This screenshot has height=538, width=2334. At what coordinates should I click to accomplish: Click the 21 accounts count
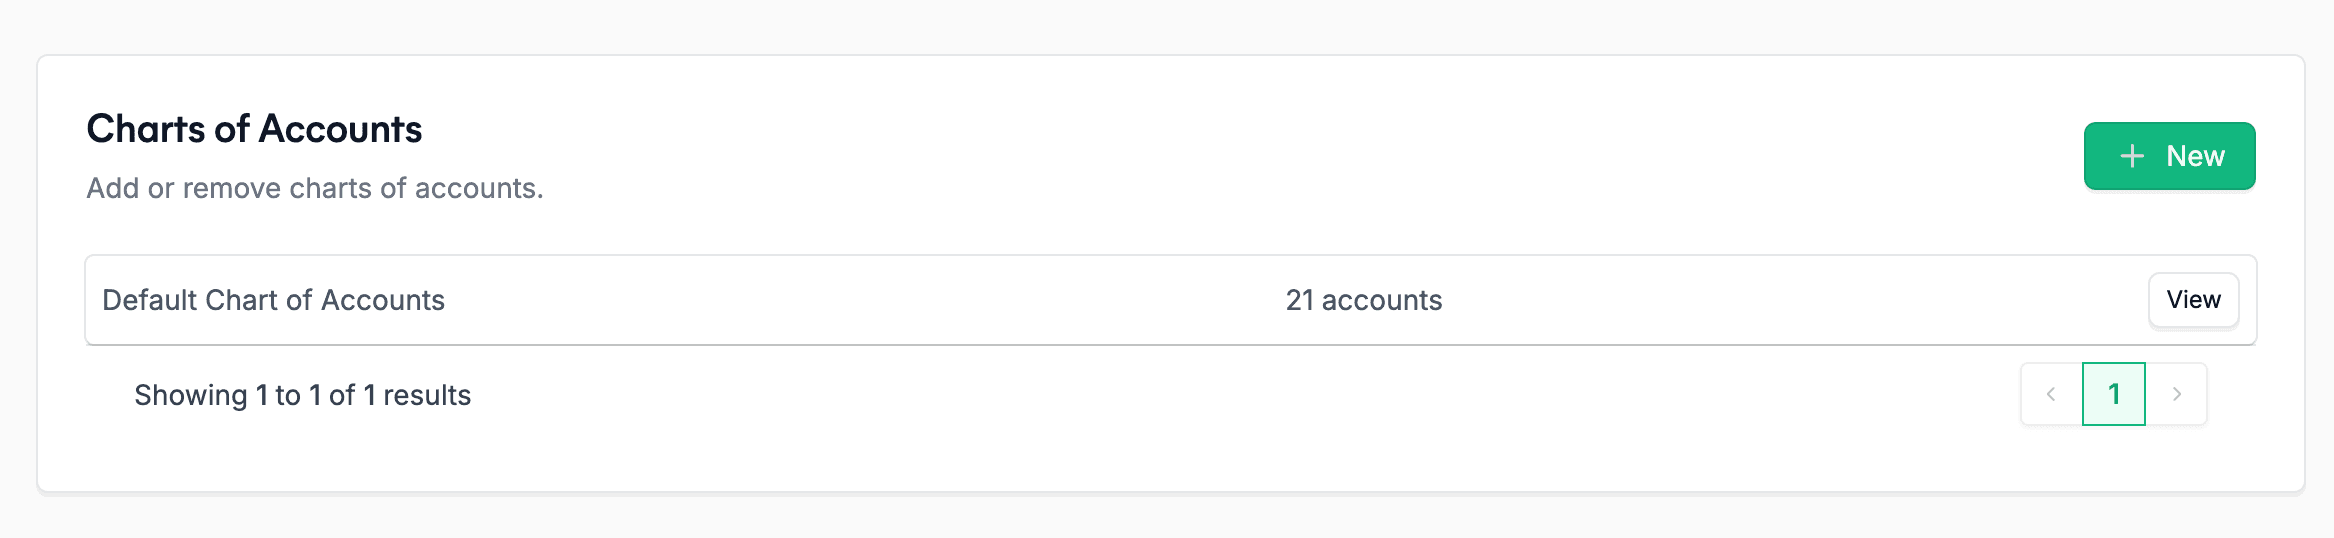click(1363, 300)
